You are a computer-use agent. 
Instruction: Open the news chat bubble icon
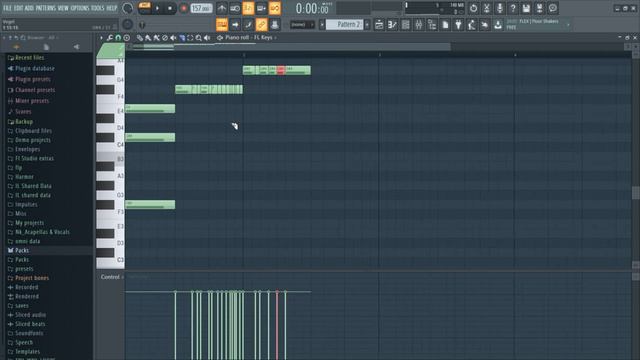pos(553,8)
